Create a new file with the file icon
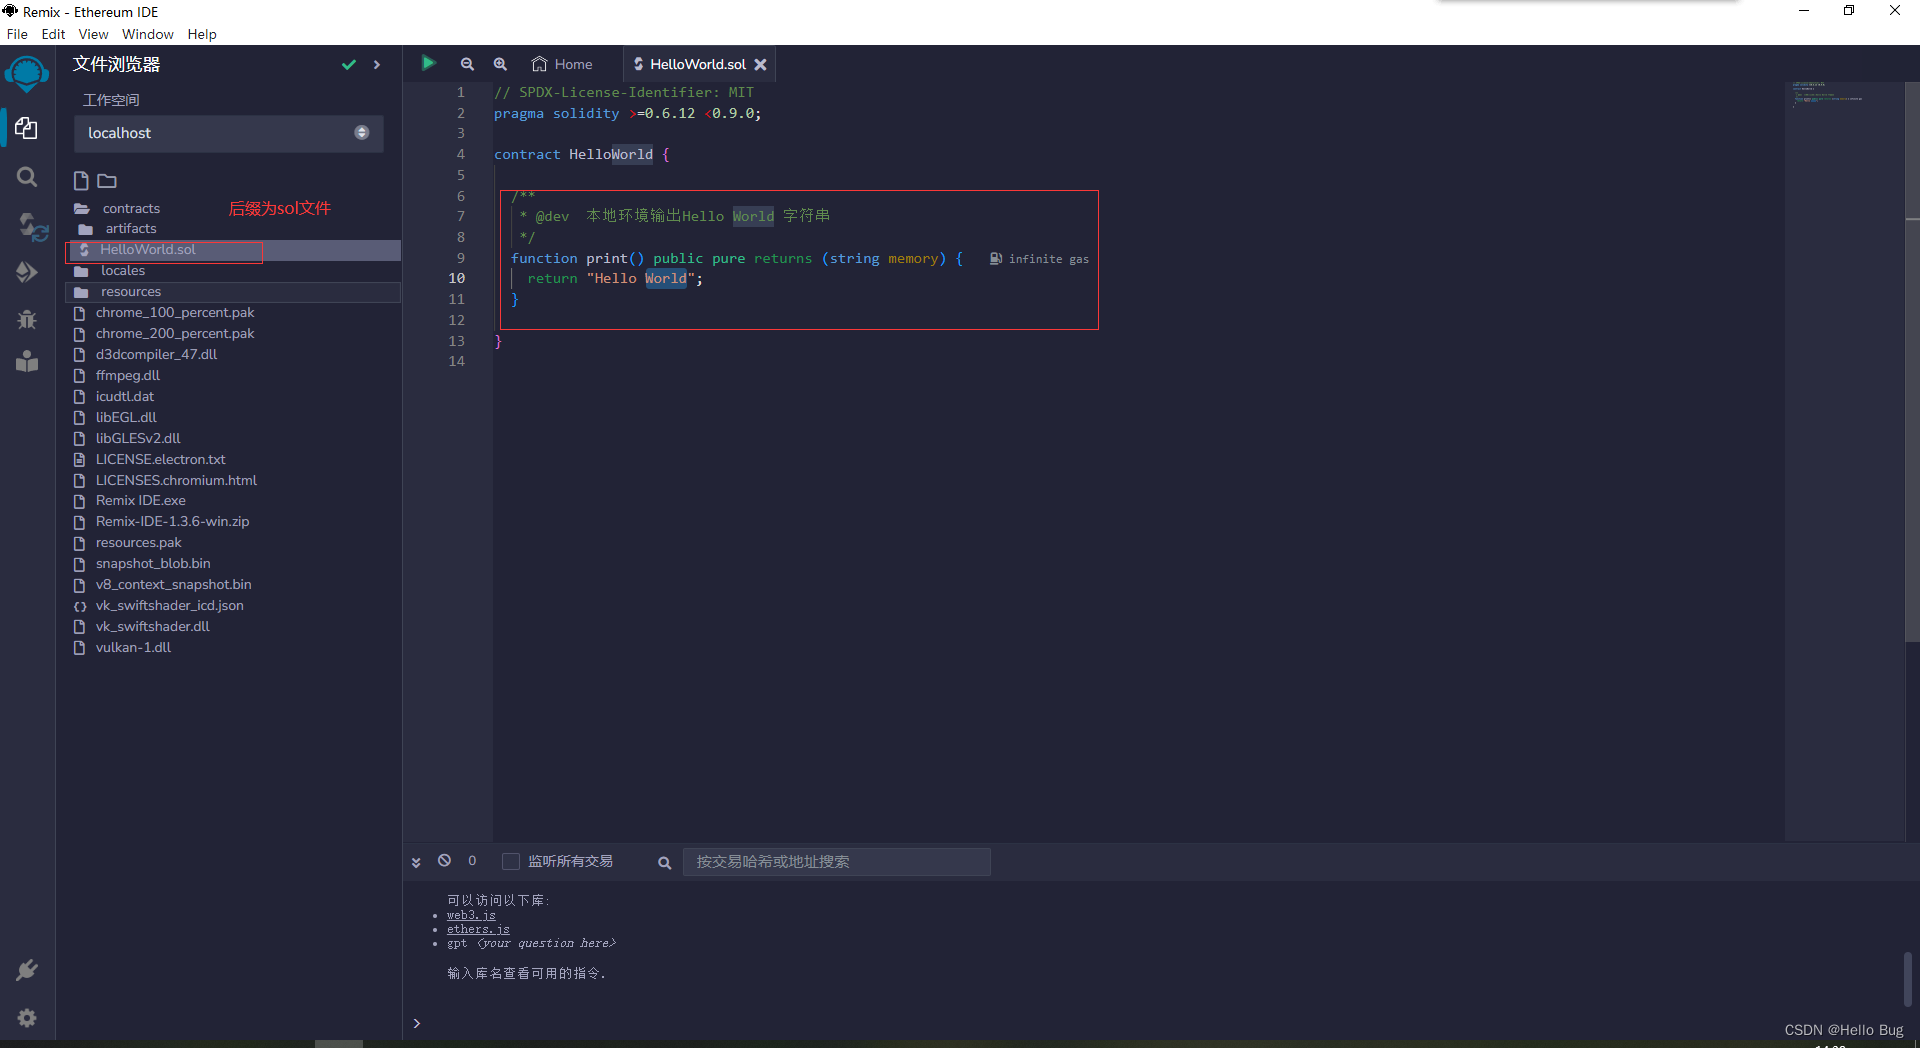Viewport: 1920px width, 1048px height. click(81, 180)
